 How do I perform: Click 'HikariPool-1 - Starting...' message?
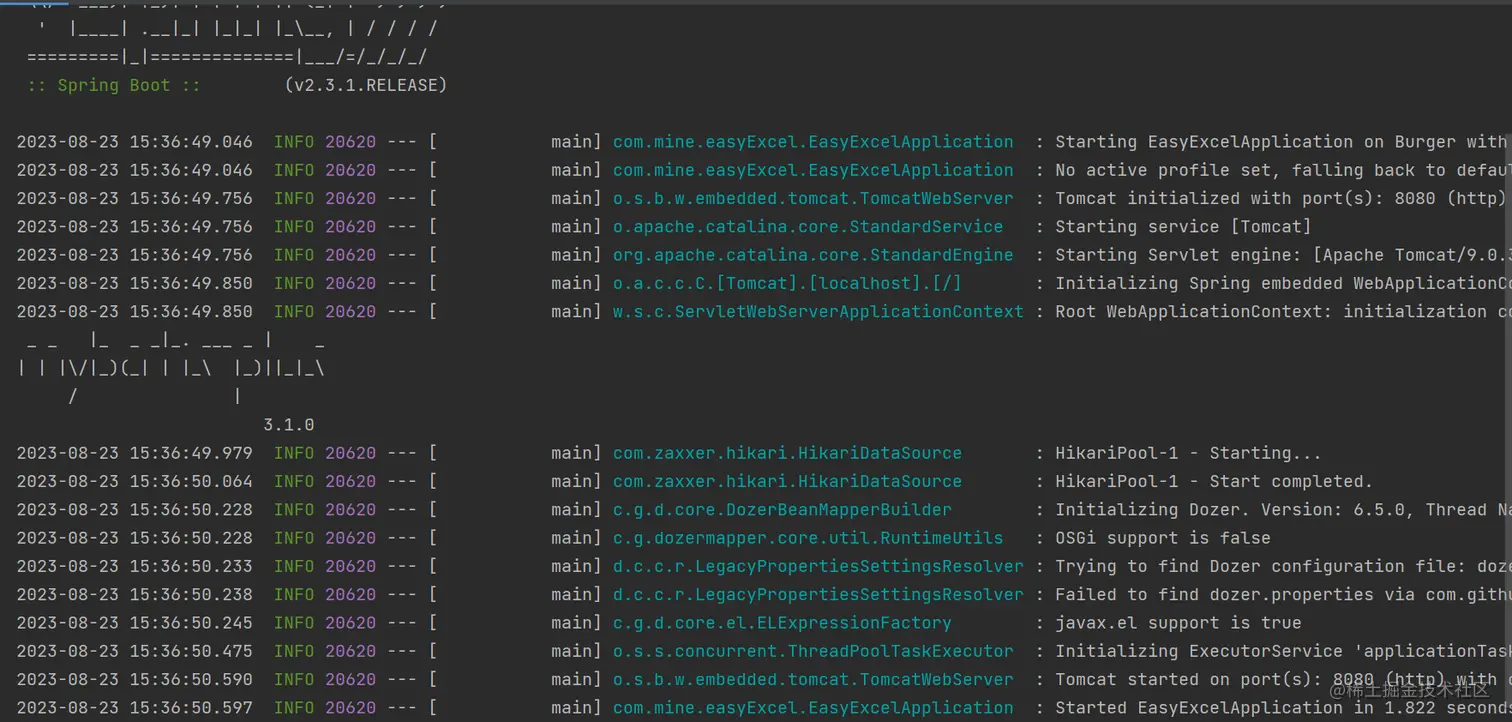(1188, 453)
